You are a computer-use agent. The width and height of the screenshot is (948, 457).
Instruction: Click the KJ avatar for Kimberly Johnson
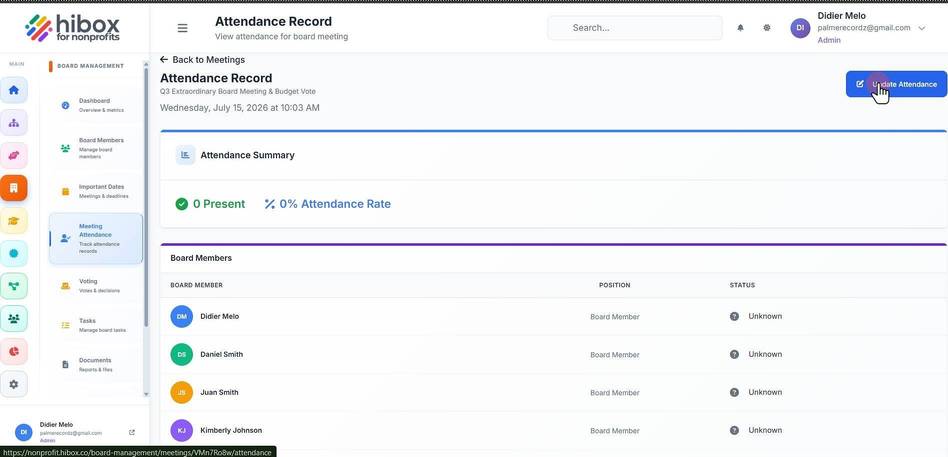click(181, 430)
